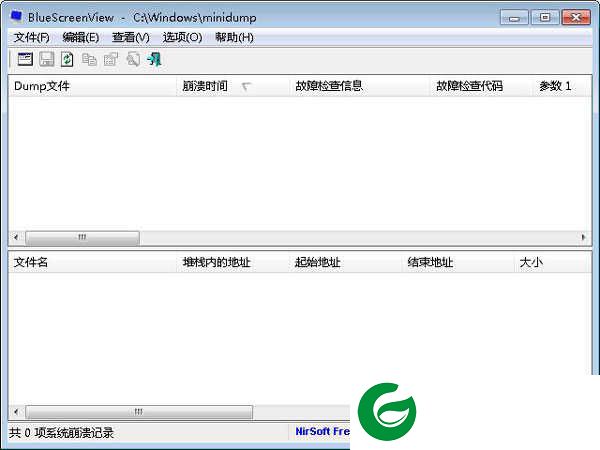This screenshot has height=450, width=600.
Task: Sort by 堆栈内的地址 column header
Action: pyautogui.click(x=233, y=262)
